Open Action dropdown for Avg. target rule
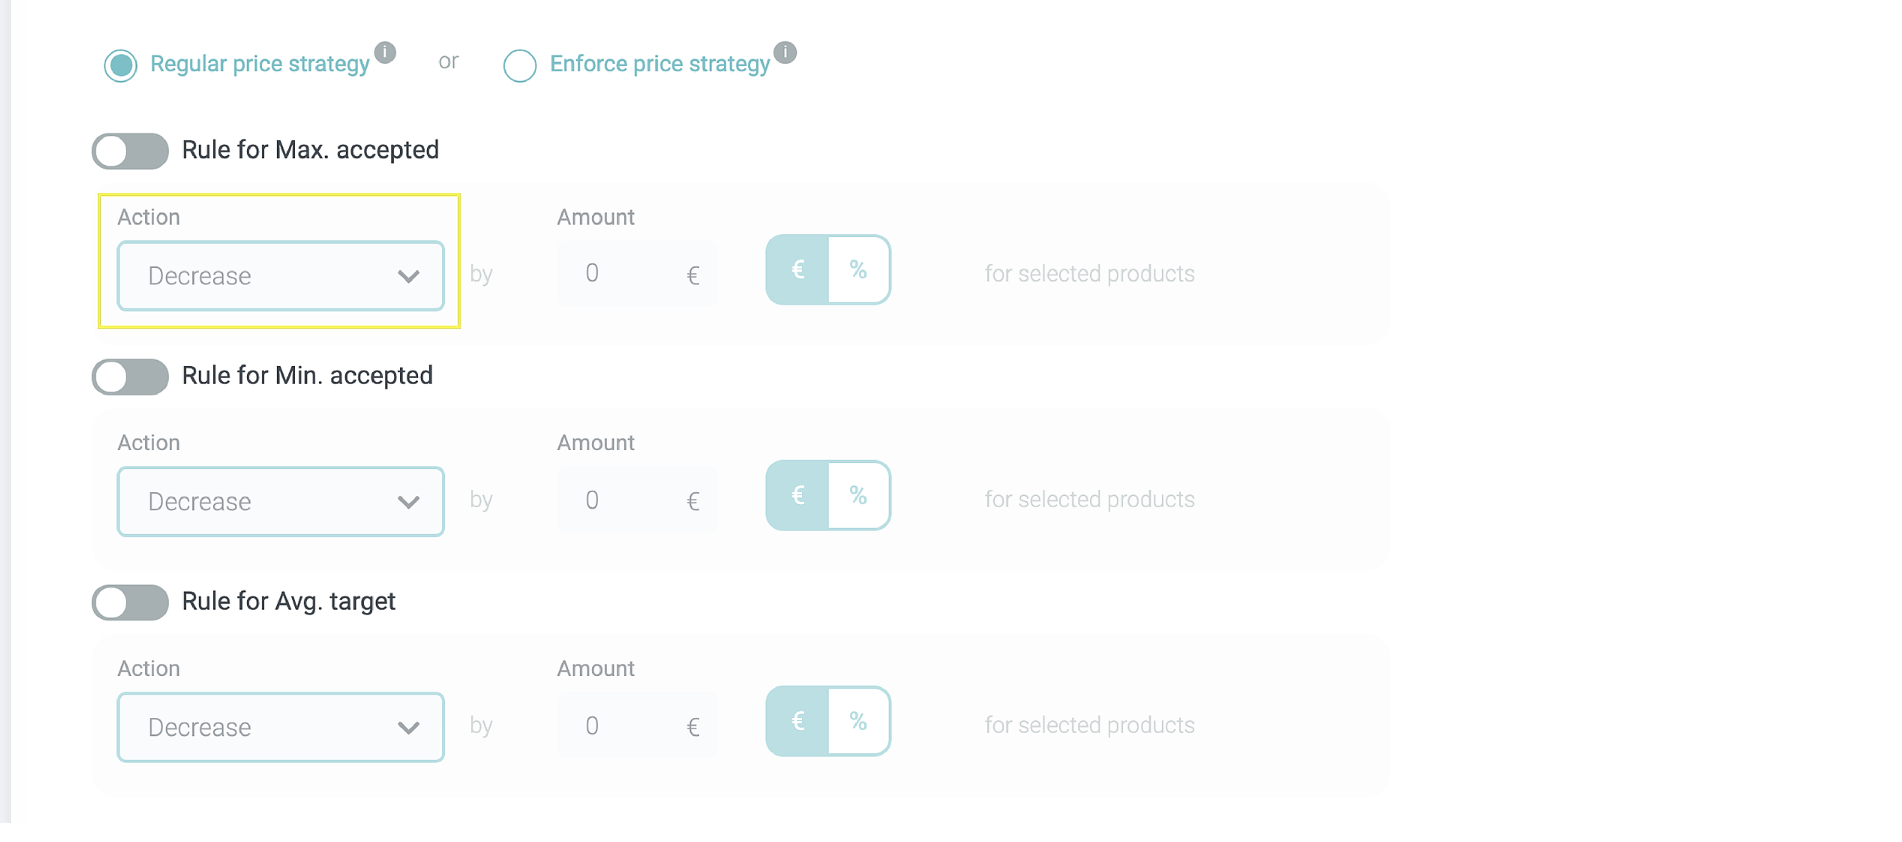Image resolution: width=1902 pixels, height=842 pixels. [281, 728]
